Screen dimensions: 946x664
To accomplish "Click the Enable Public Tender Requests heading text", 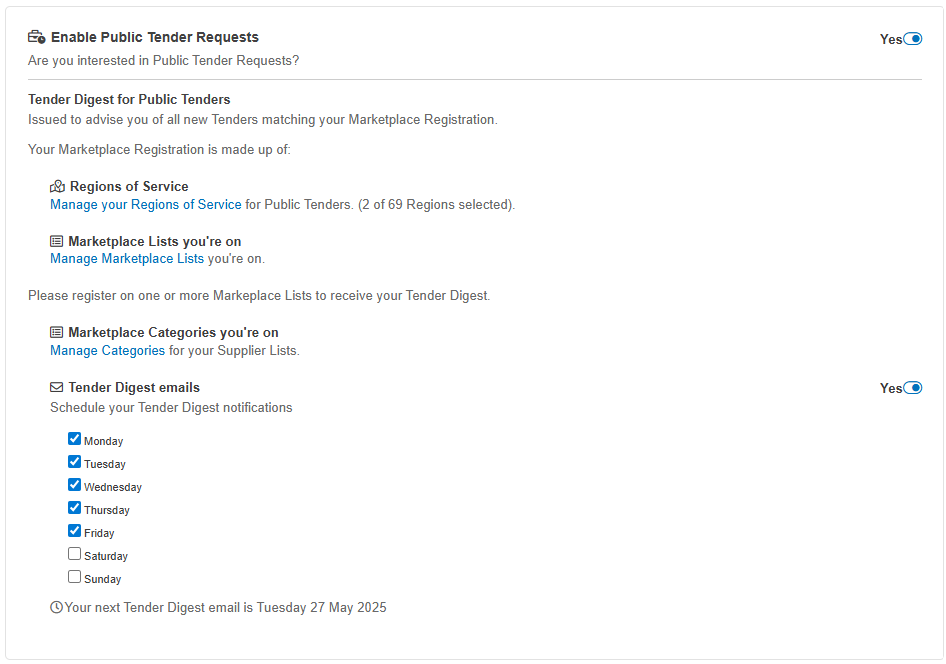I will point(155,37).
